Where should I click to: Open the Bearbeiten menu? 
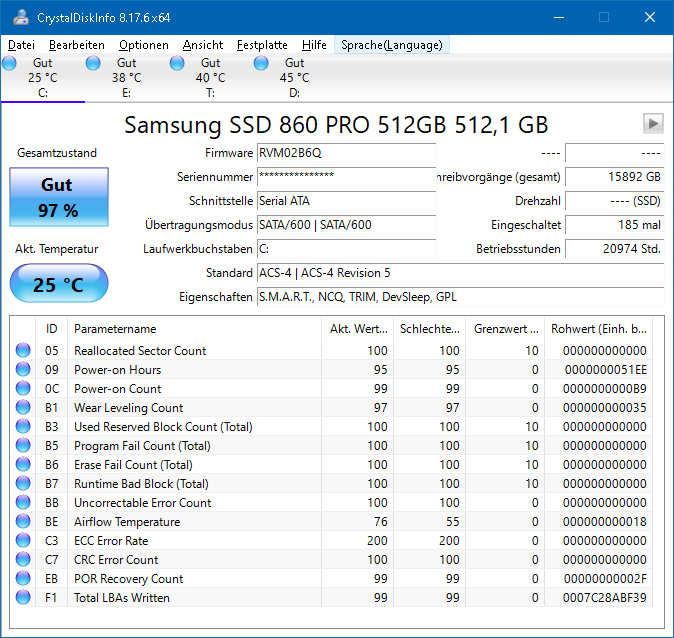pyautogui.click(x=77, y=45)
